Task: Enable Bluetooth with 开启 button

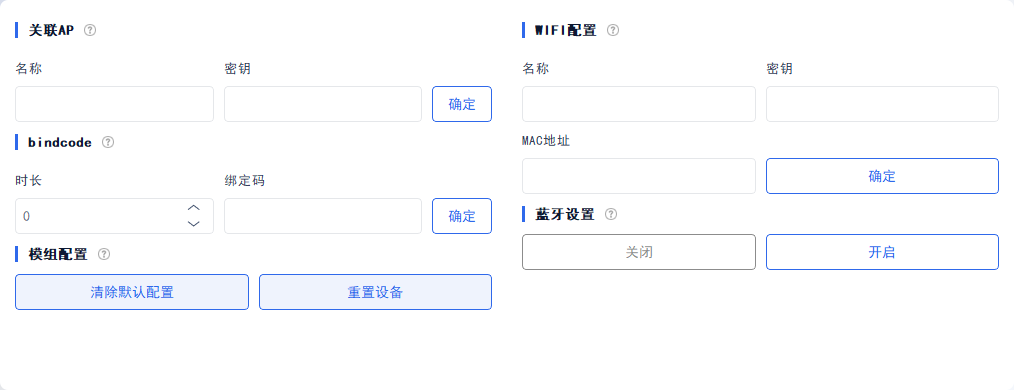Action: click(882, 252)
